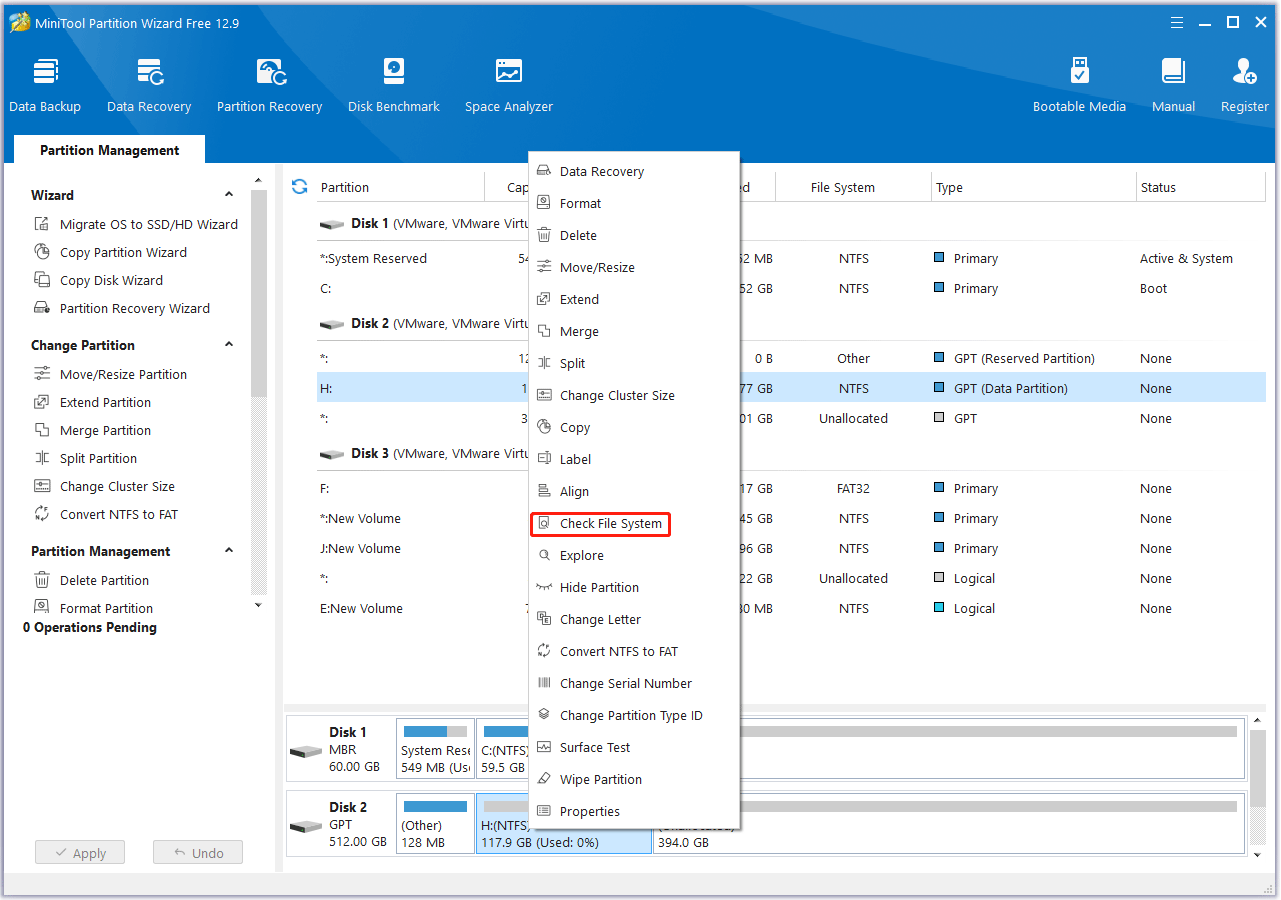Click Disk 1 drive icon in disk map
1281x900 pixels.
305,751
